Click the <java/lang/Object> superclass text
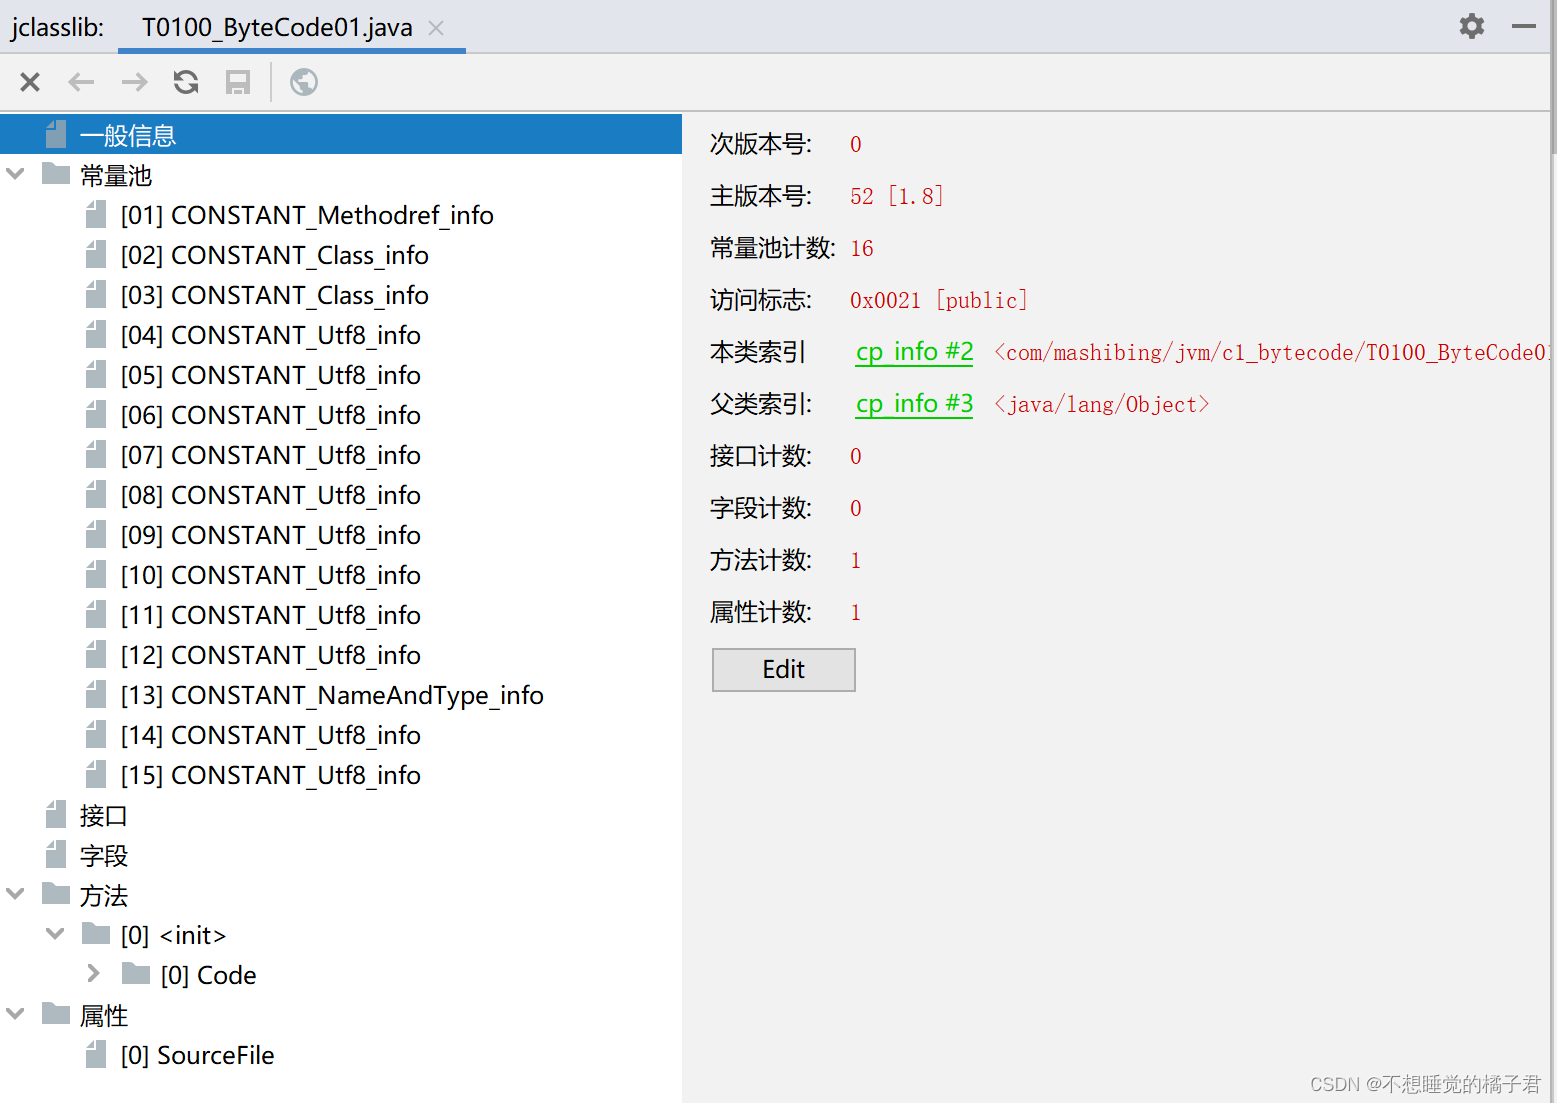Image resolution: width=1557 pixels, height=1103 pixels. coord(1101,404)
